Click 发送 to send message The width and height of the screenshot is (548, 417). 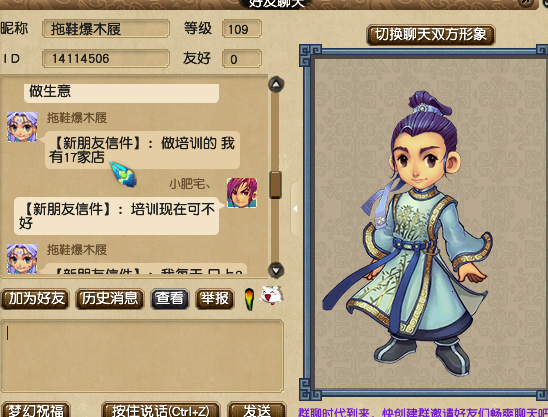pyautogui.click(x=257, y=410)
